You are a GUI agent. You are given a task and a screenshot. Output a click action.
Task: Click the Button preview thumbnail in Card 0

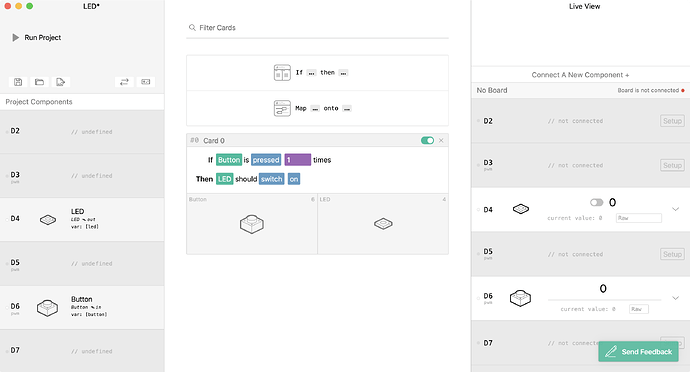252,224
